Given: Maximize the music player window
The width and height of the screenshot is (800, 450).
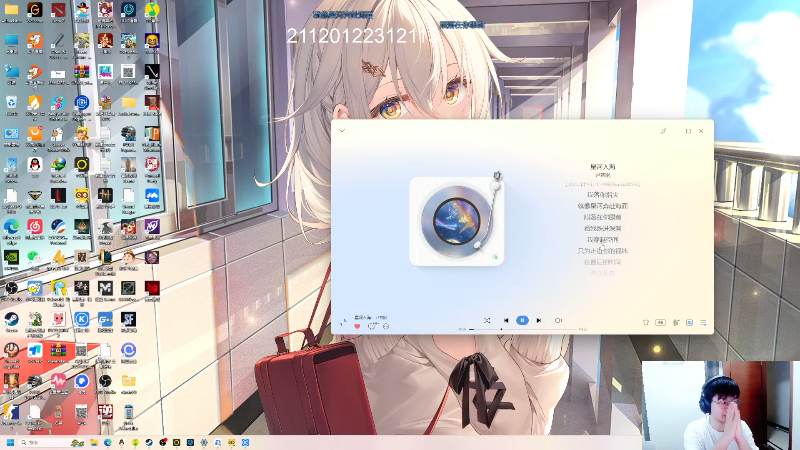Looking at the screenshot, I should pyautogui.click(x=688, y=131).
